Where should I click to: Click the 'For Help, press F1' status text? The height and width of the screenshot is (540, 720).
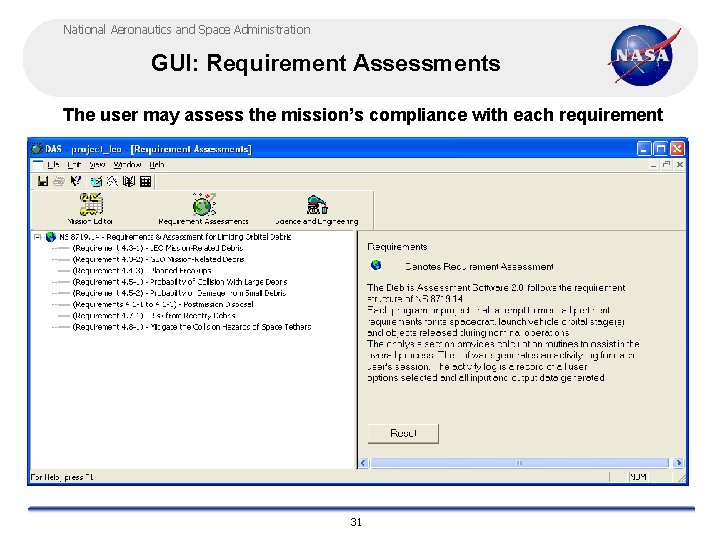[62, 477]
